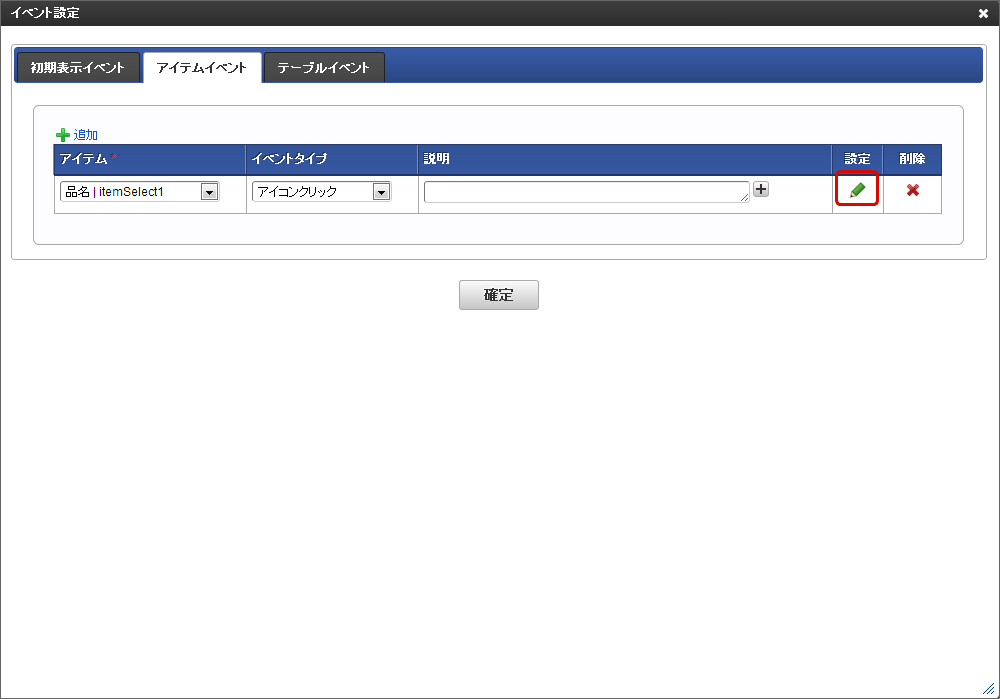Click the dialog resize grip corner
Screen dimensions: 1000x699
pyautogui.click(x=989, y=688)
